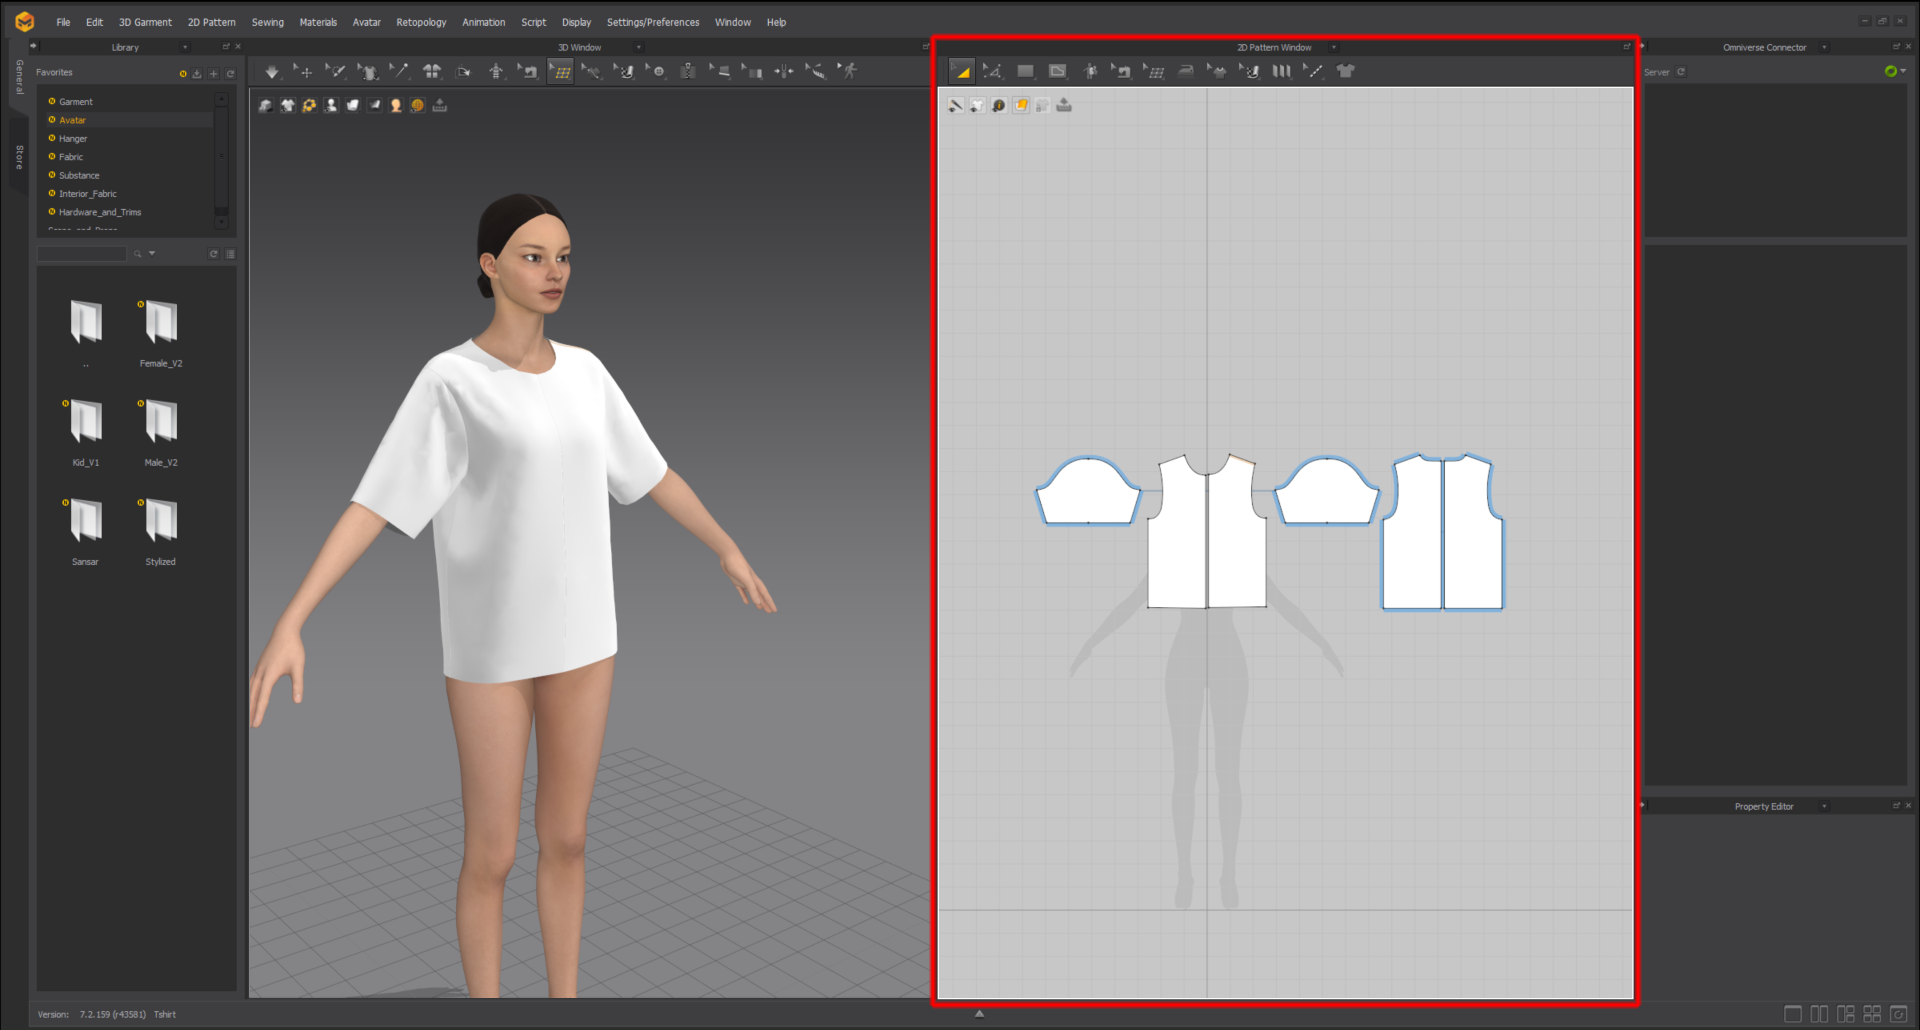Select the Iron tool in 2D pattern toolbar
This screenshot has width=1920, height=1030.
(x=1186, y=71)
